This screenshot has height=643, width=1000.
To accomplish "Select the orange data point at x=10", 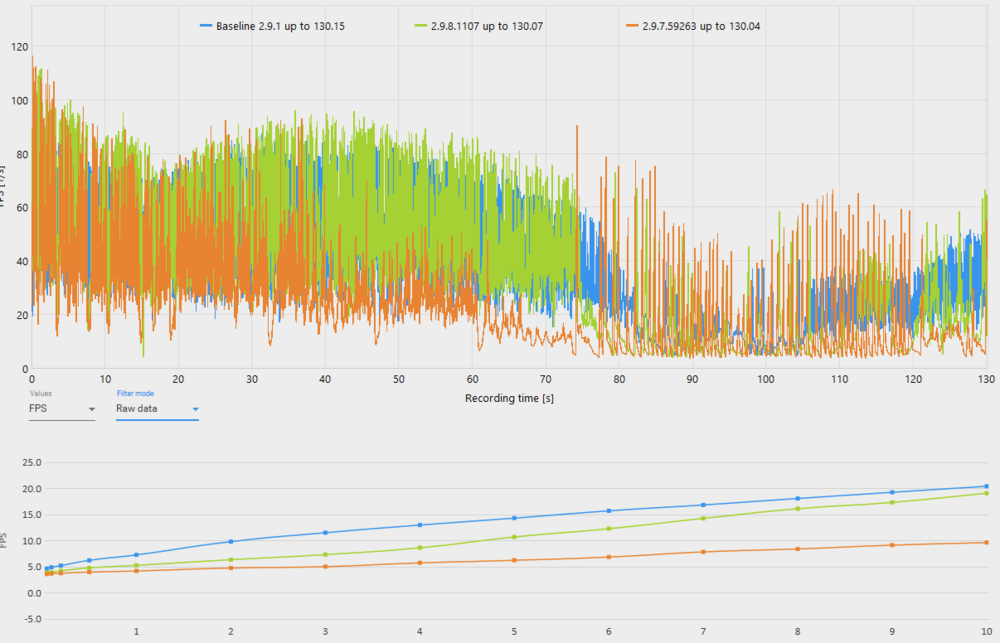I will [x=987, y=542].
